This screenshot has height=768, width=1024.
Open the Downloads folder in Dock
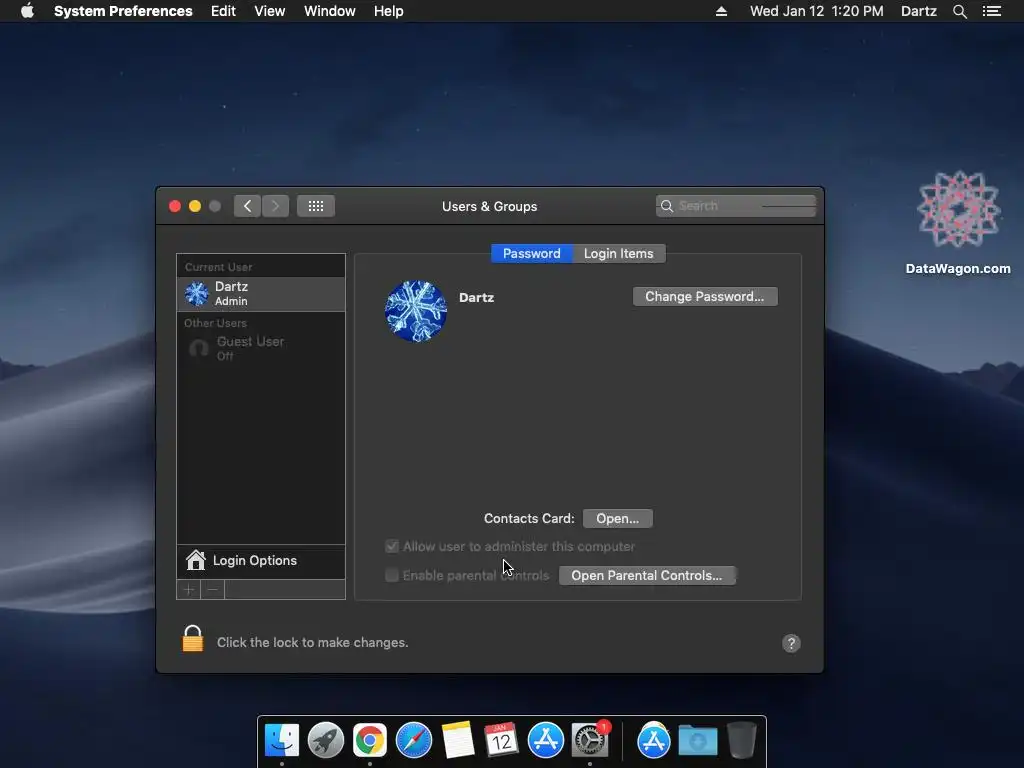697,741
